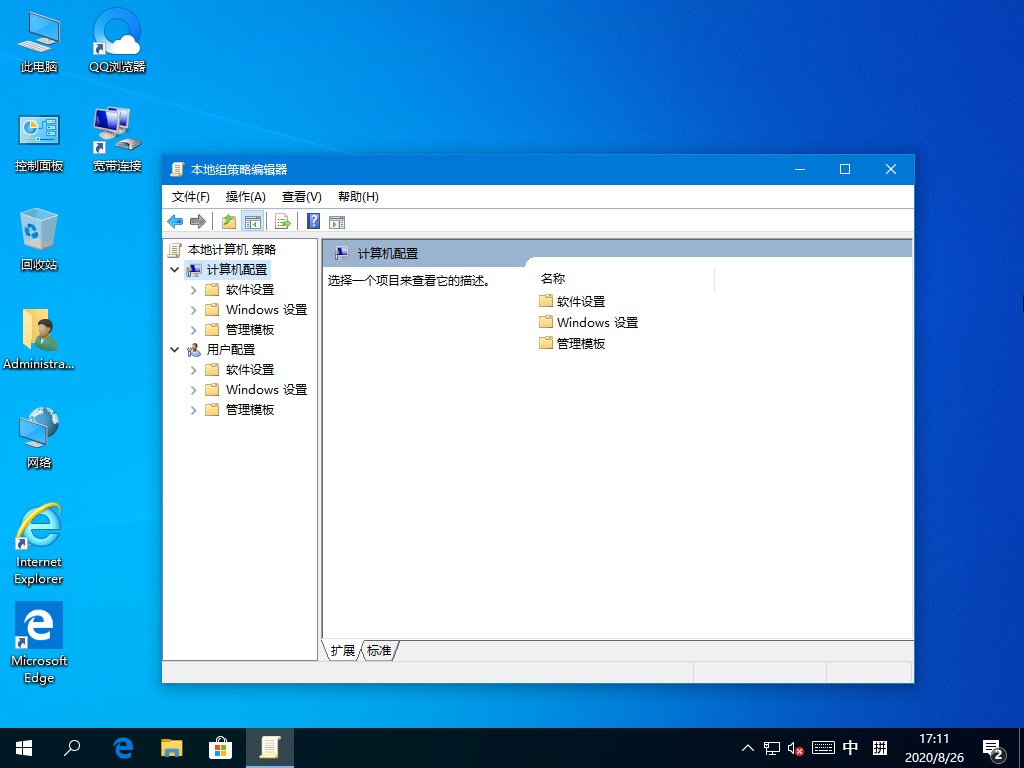Open QQ浏览器 from the desktop

[x=115, y=40]
